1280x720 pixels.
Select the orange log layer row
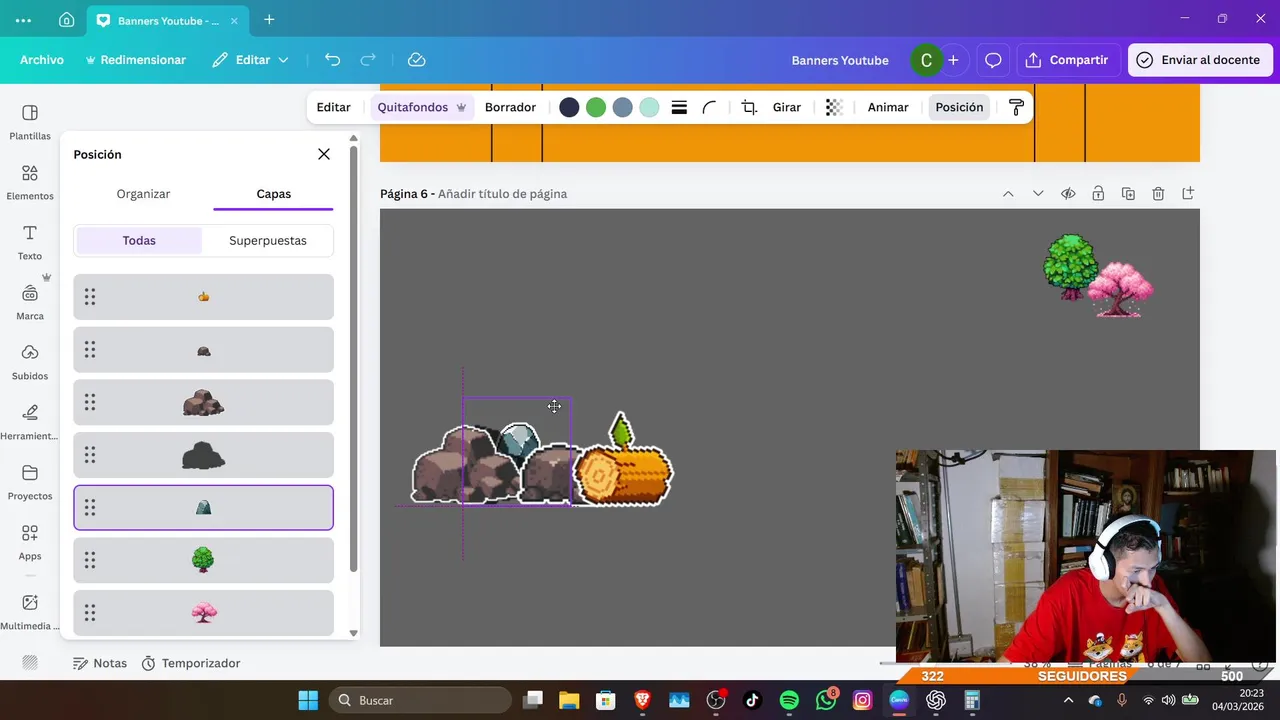pyautogui.click(x=203, y=297)
